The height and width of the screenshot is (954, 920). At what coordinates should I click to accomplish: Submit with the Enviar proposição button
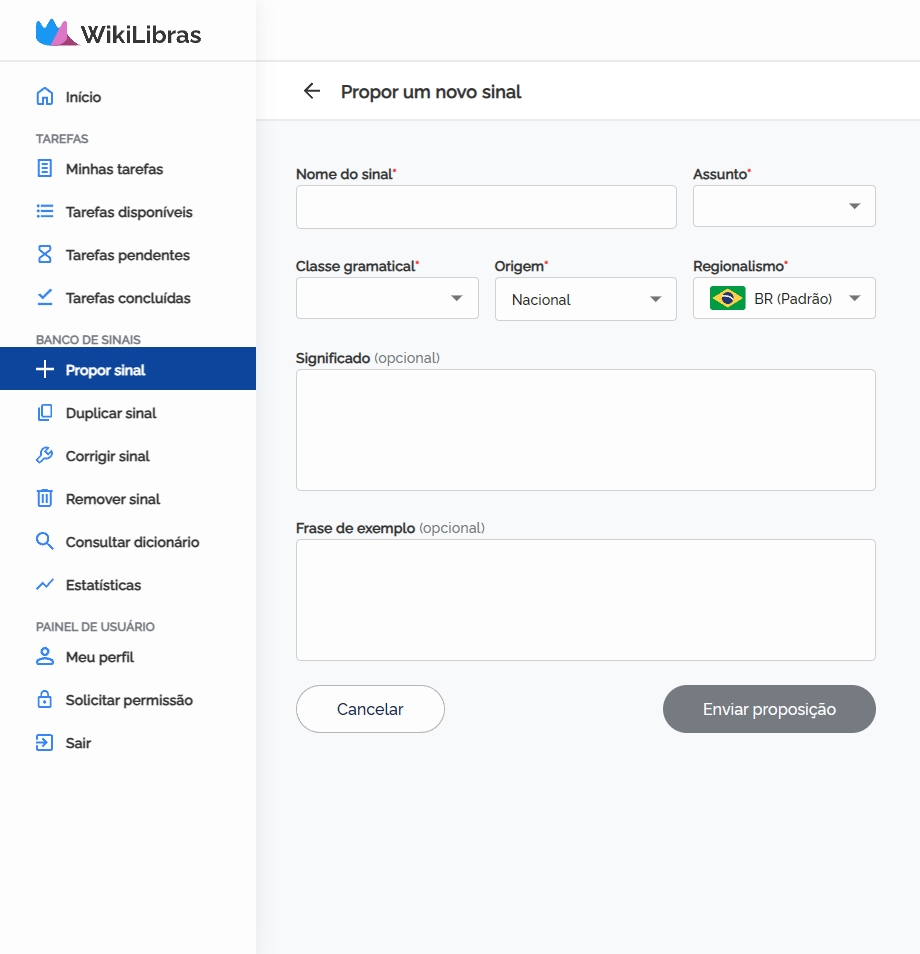coord(769,709)
